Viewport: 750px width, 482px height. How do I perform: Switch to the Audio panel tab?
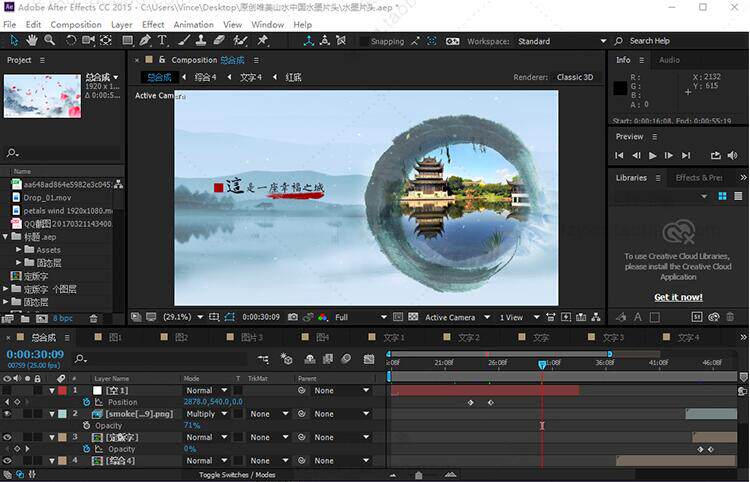click(x=669, y=60)
